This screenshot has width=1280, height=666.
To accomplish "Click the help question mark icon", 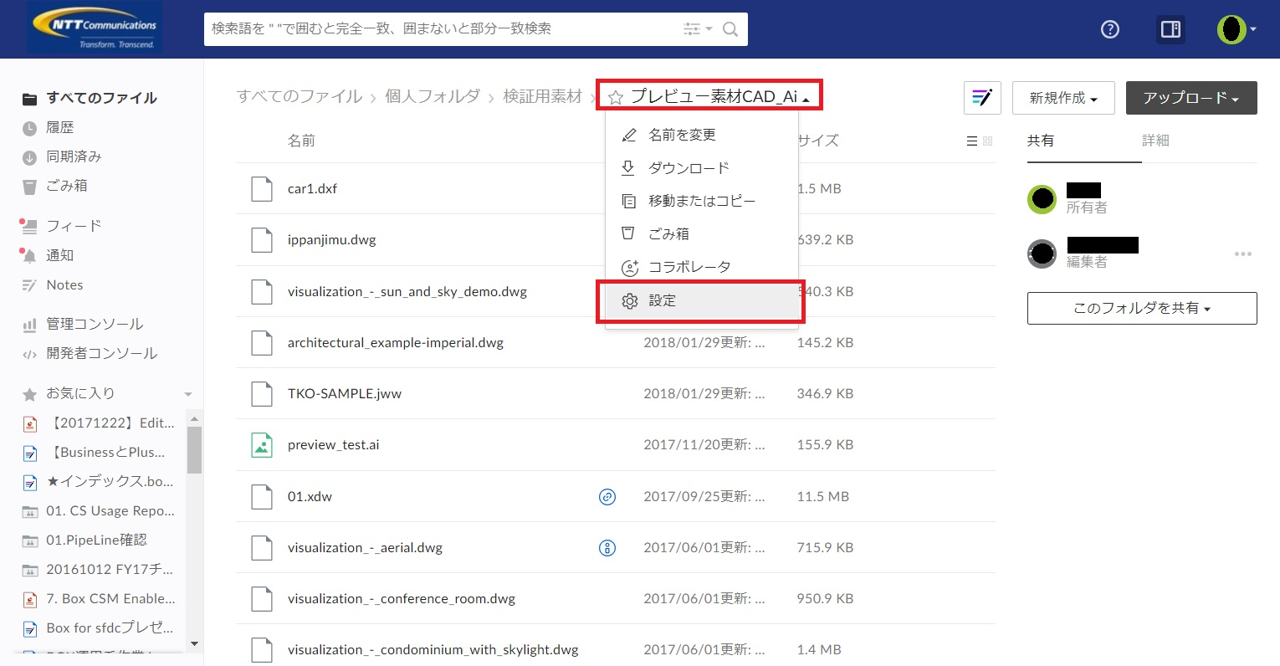I will tap(1109, 29).
